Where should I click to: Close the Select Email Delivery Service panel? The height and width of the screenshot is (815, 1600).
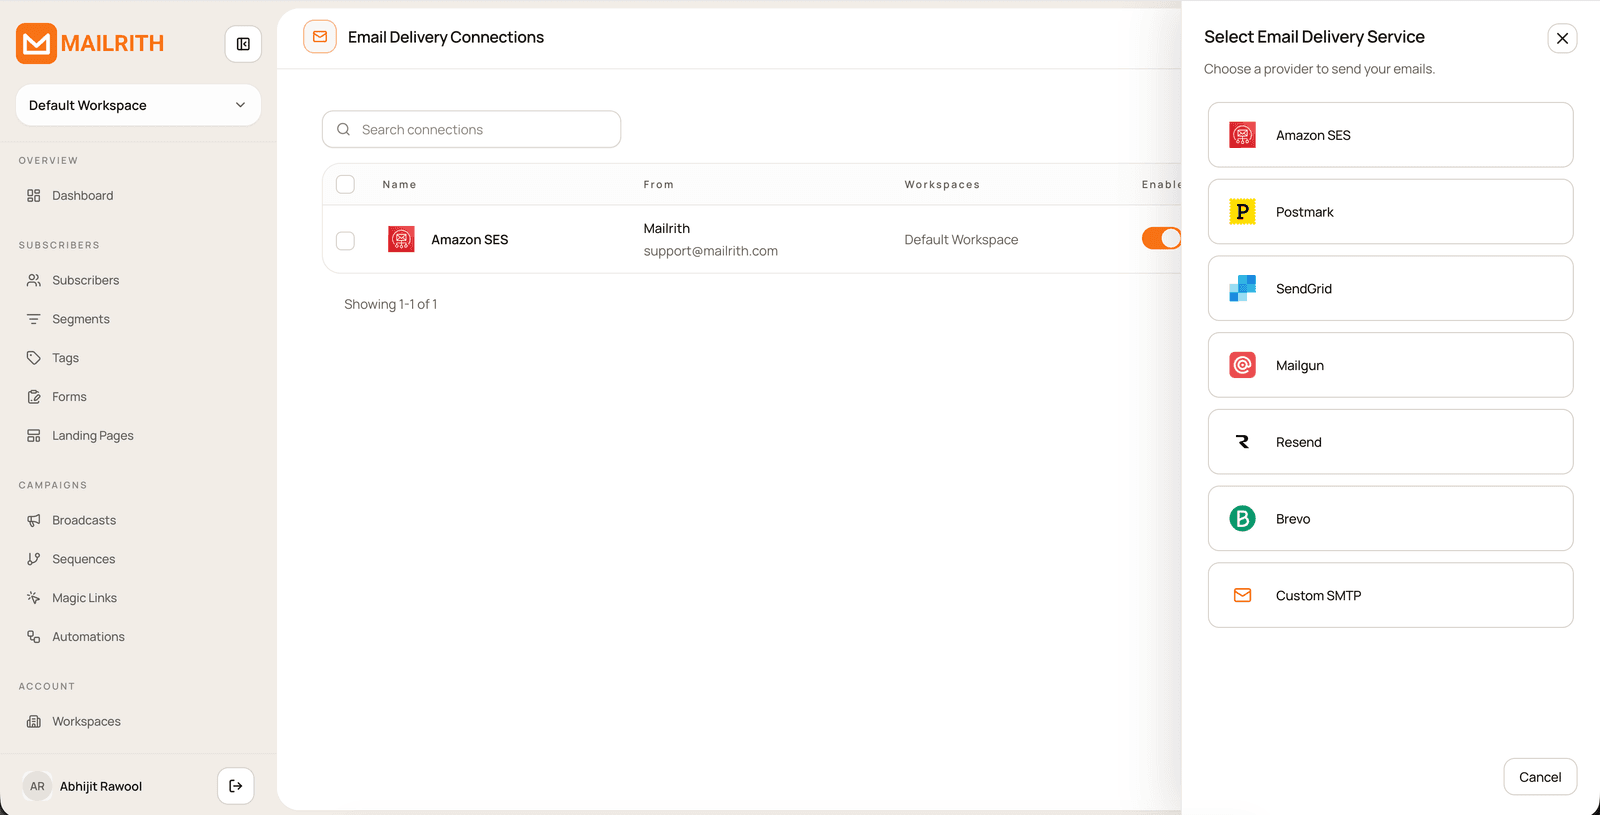point(1562,38)
